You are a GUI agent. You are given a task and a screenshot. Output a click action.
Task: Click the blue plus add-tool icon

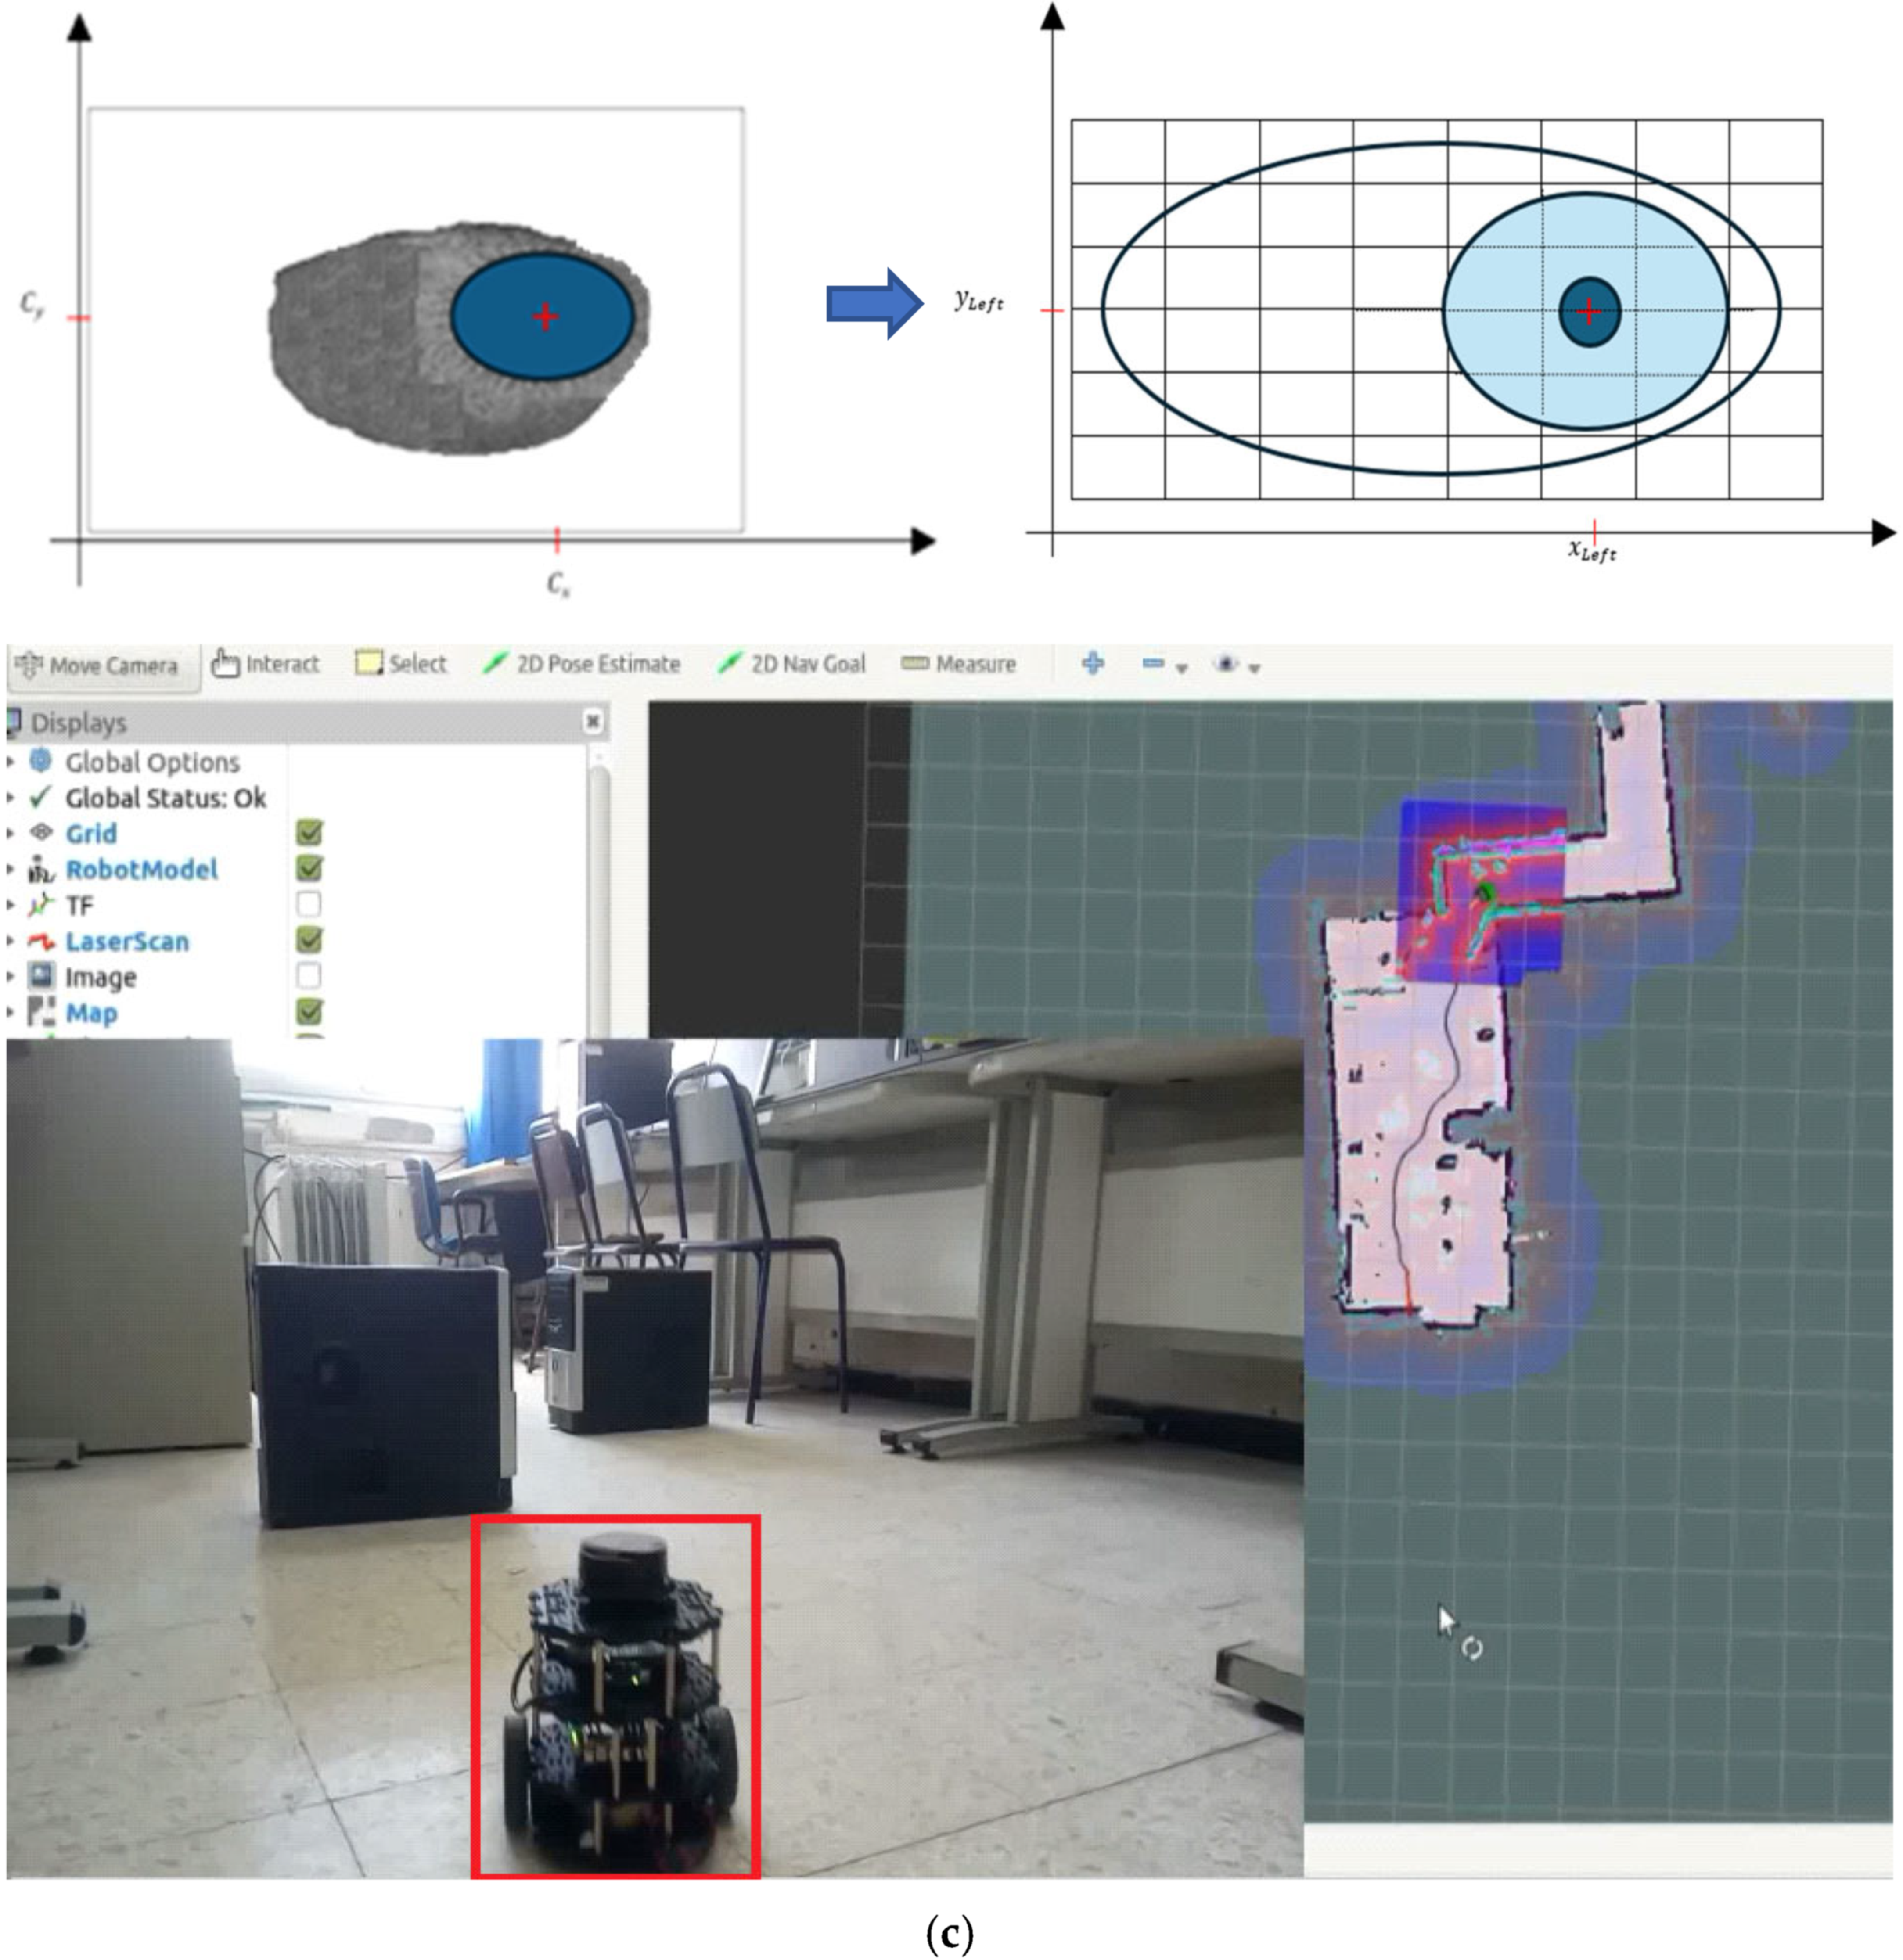(x=1093, y=663)
